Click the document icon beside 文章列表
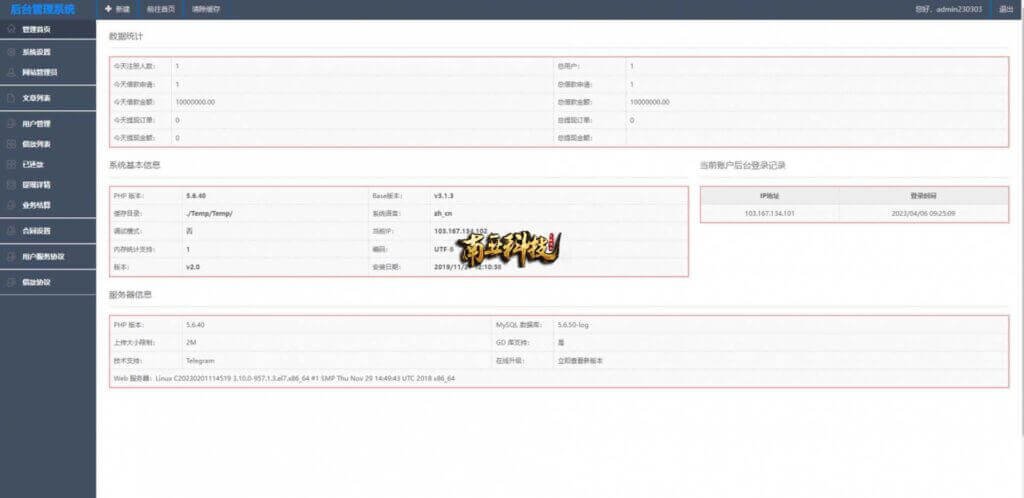The image size is (1024, 498). pos(11,98)
